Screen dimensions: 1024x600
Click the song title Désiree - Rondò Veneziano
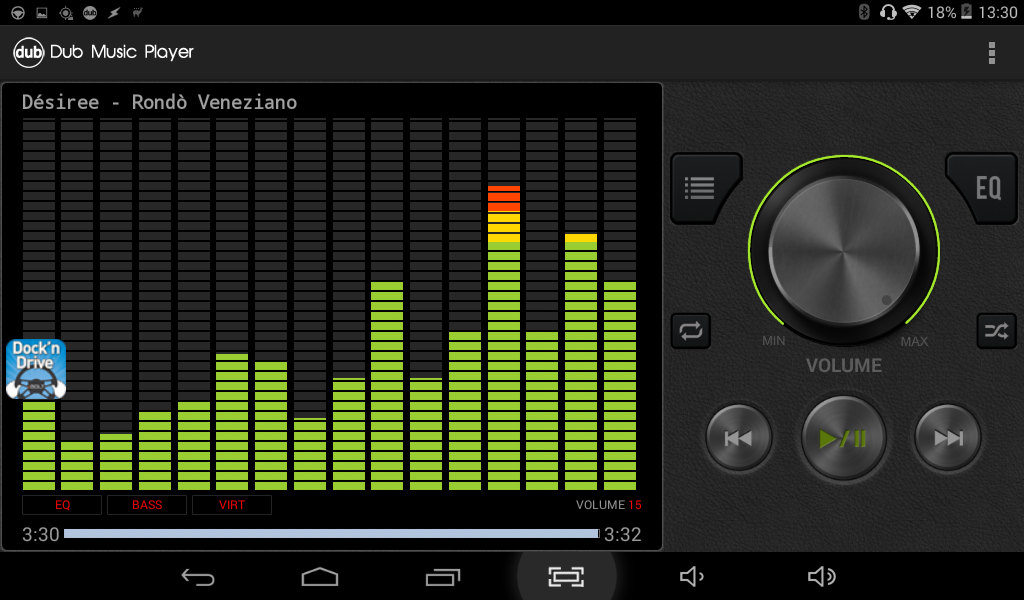tap(160, 102)
